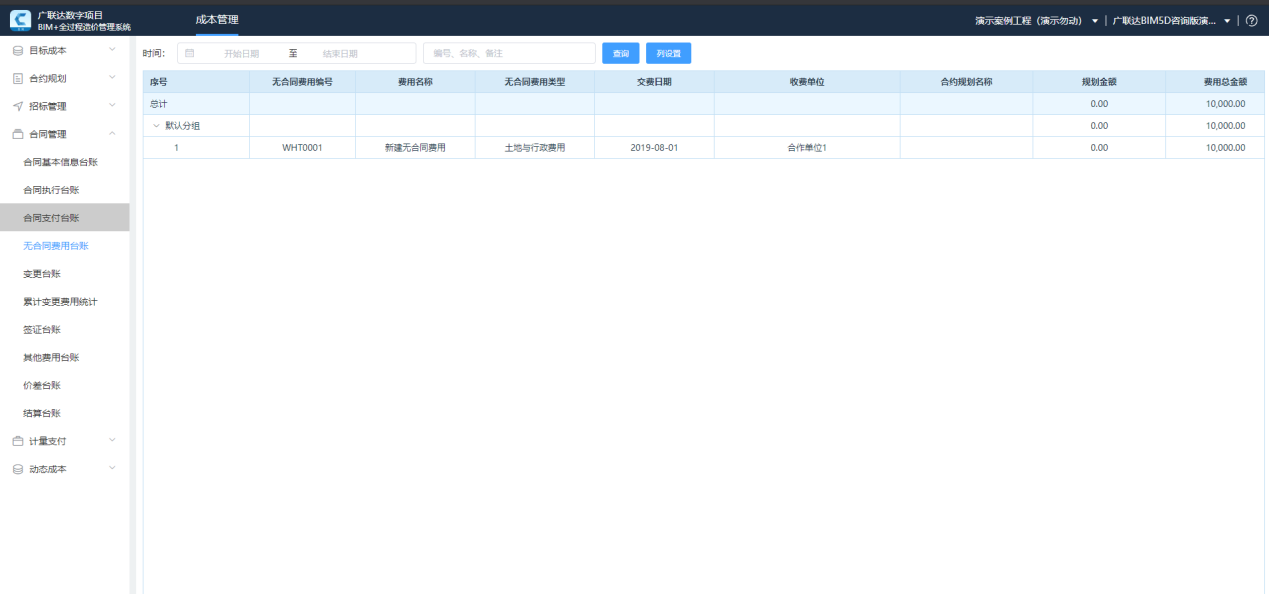Click the 查询 search button
Image resolution: width=1269 pixels, height=594 pixels.
coord(621,53)
